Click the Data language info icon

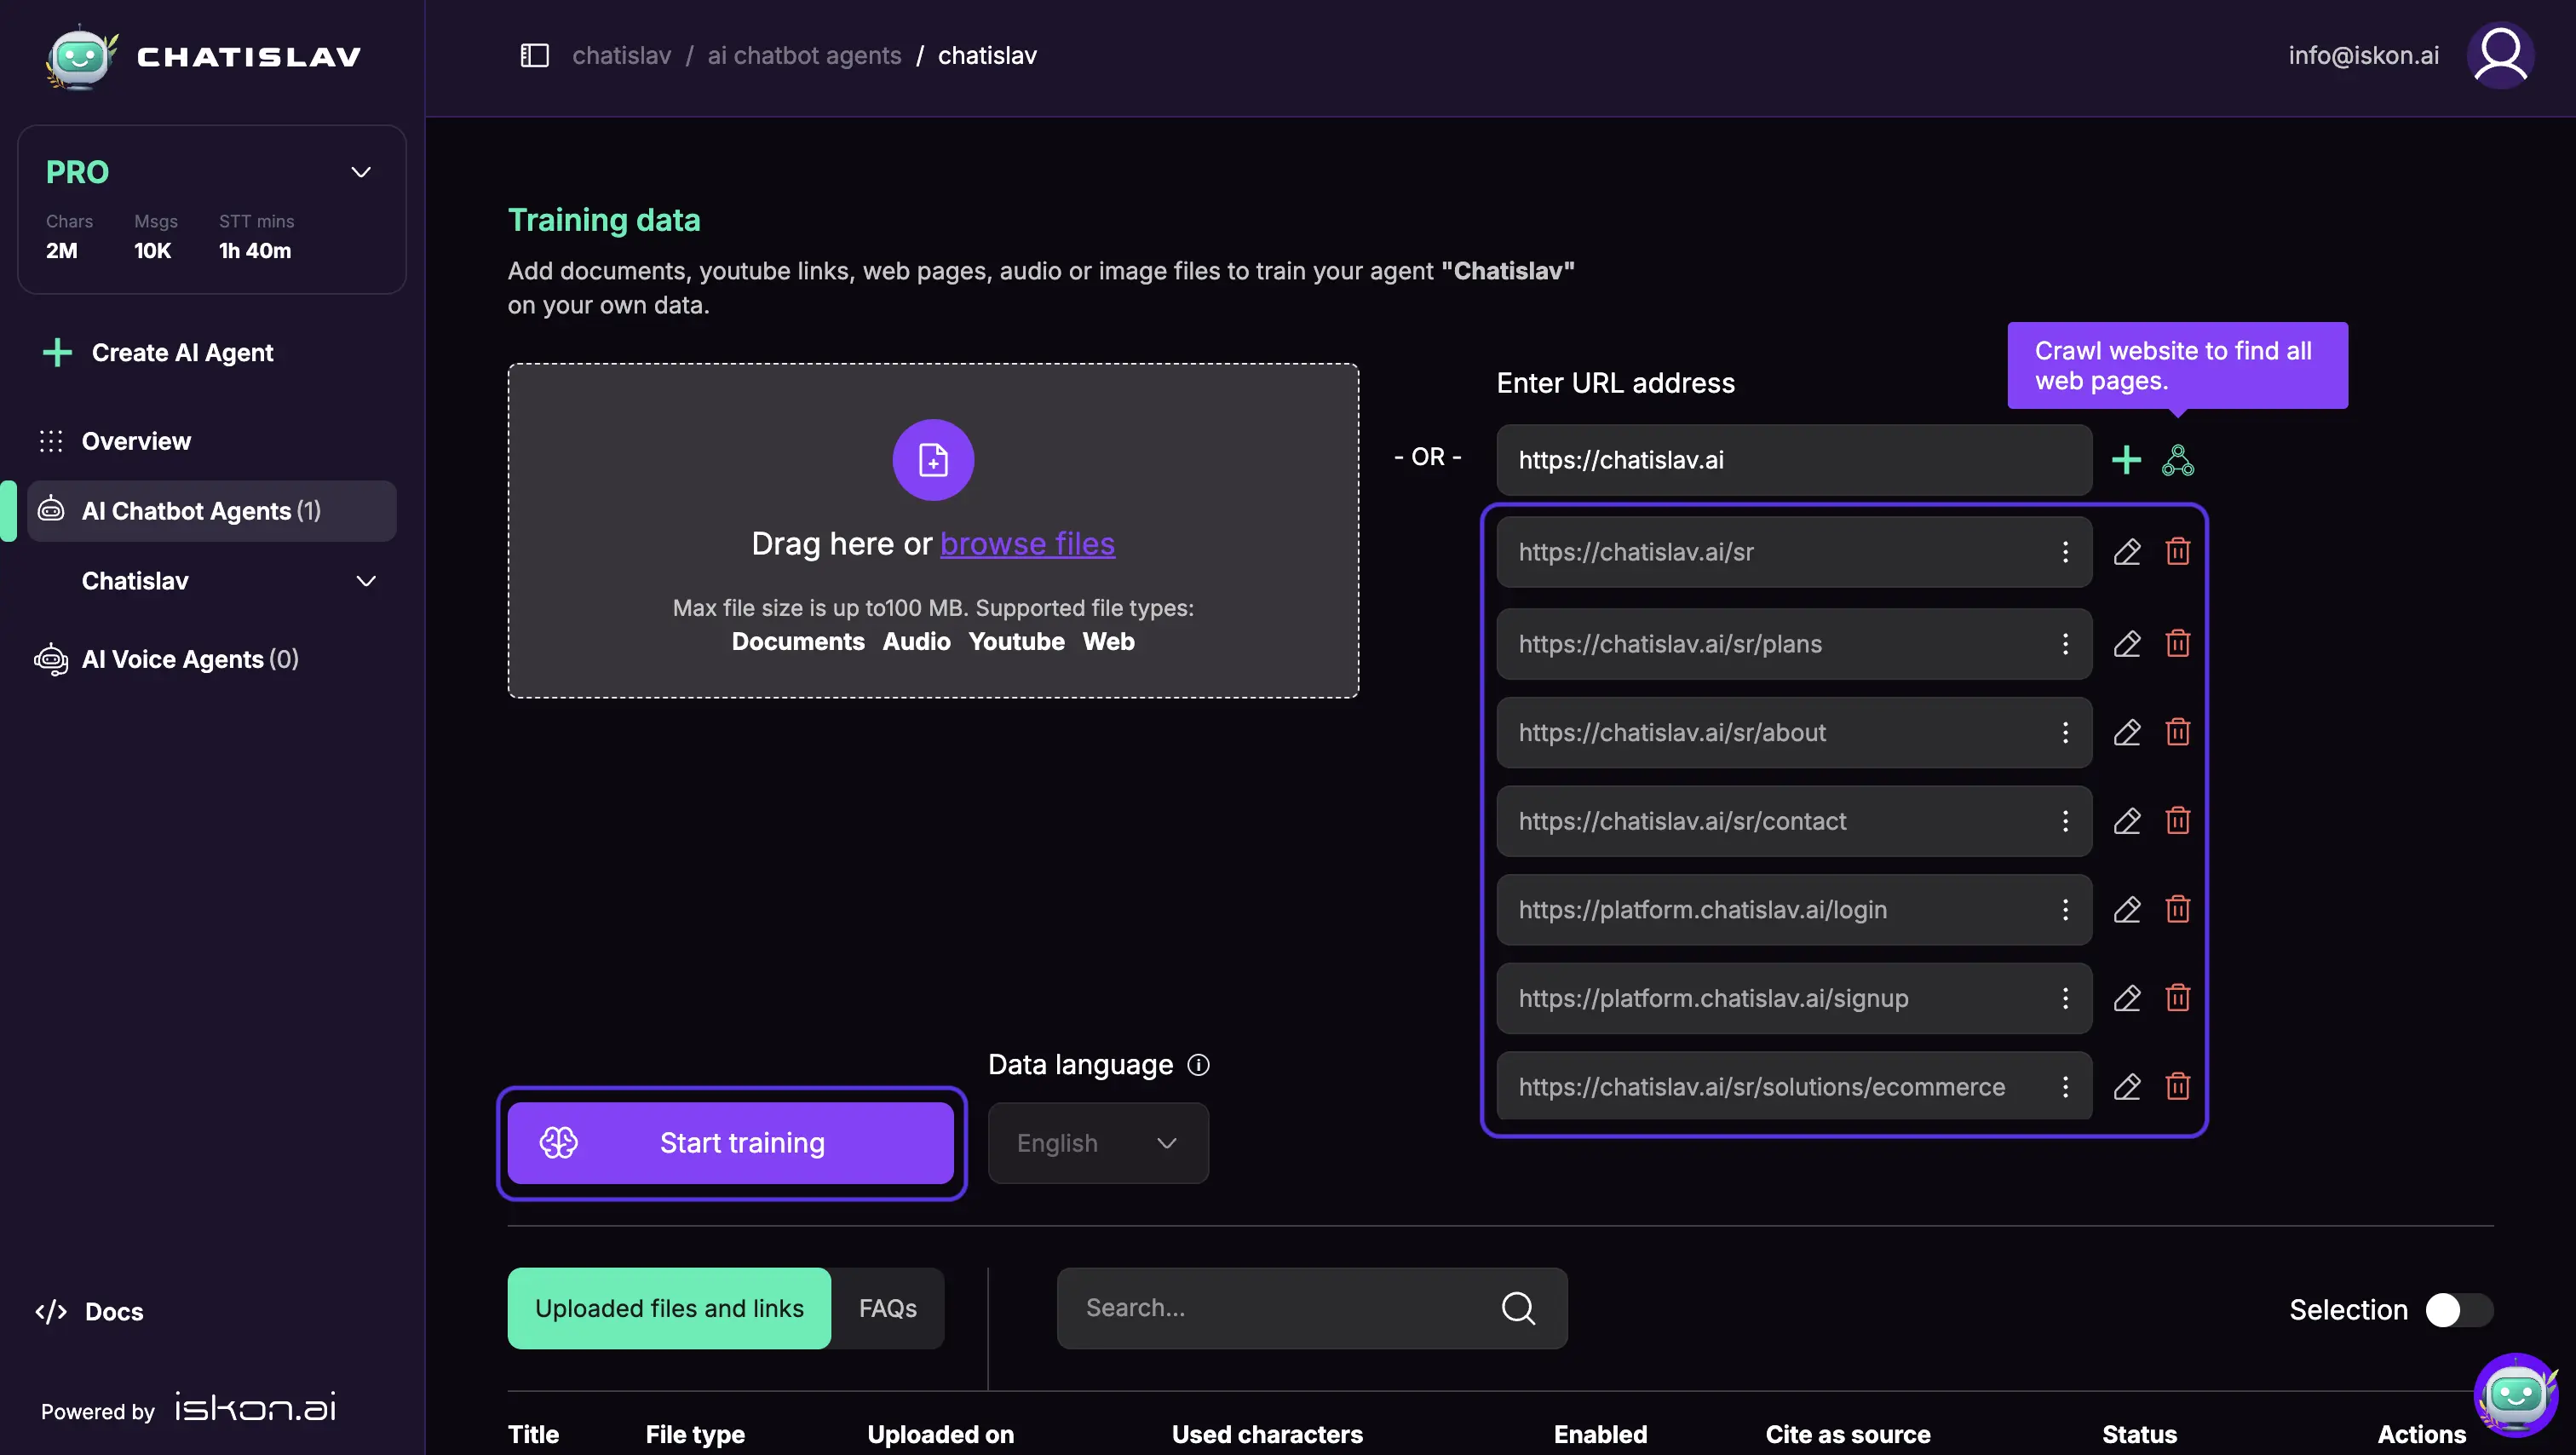tap(1198, 1065)
